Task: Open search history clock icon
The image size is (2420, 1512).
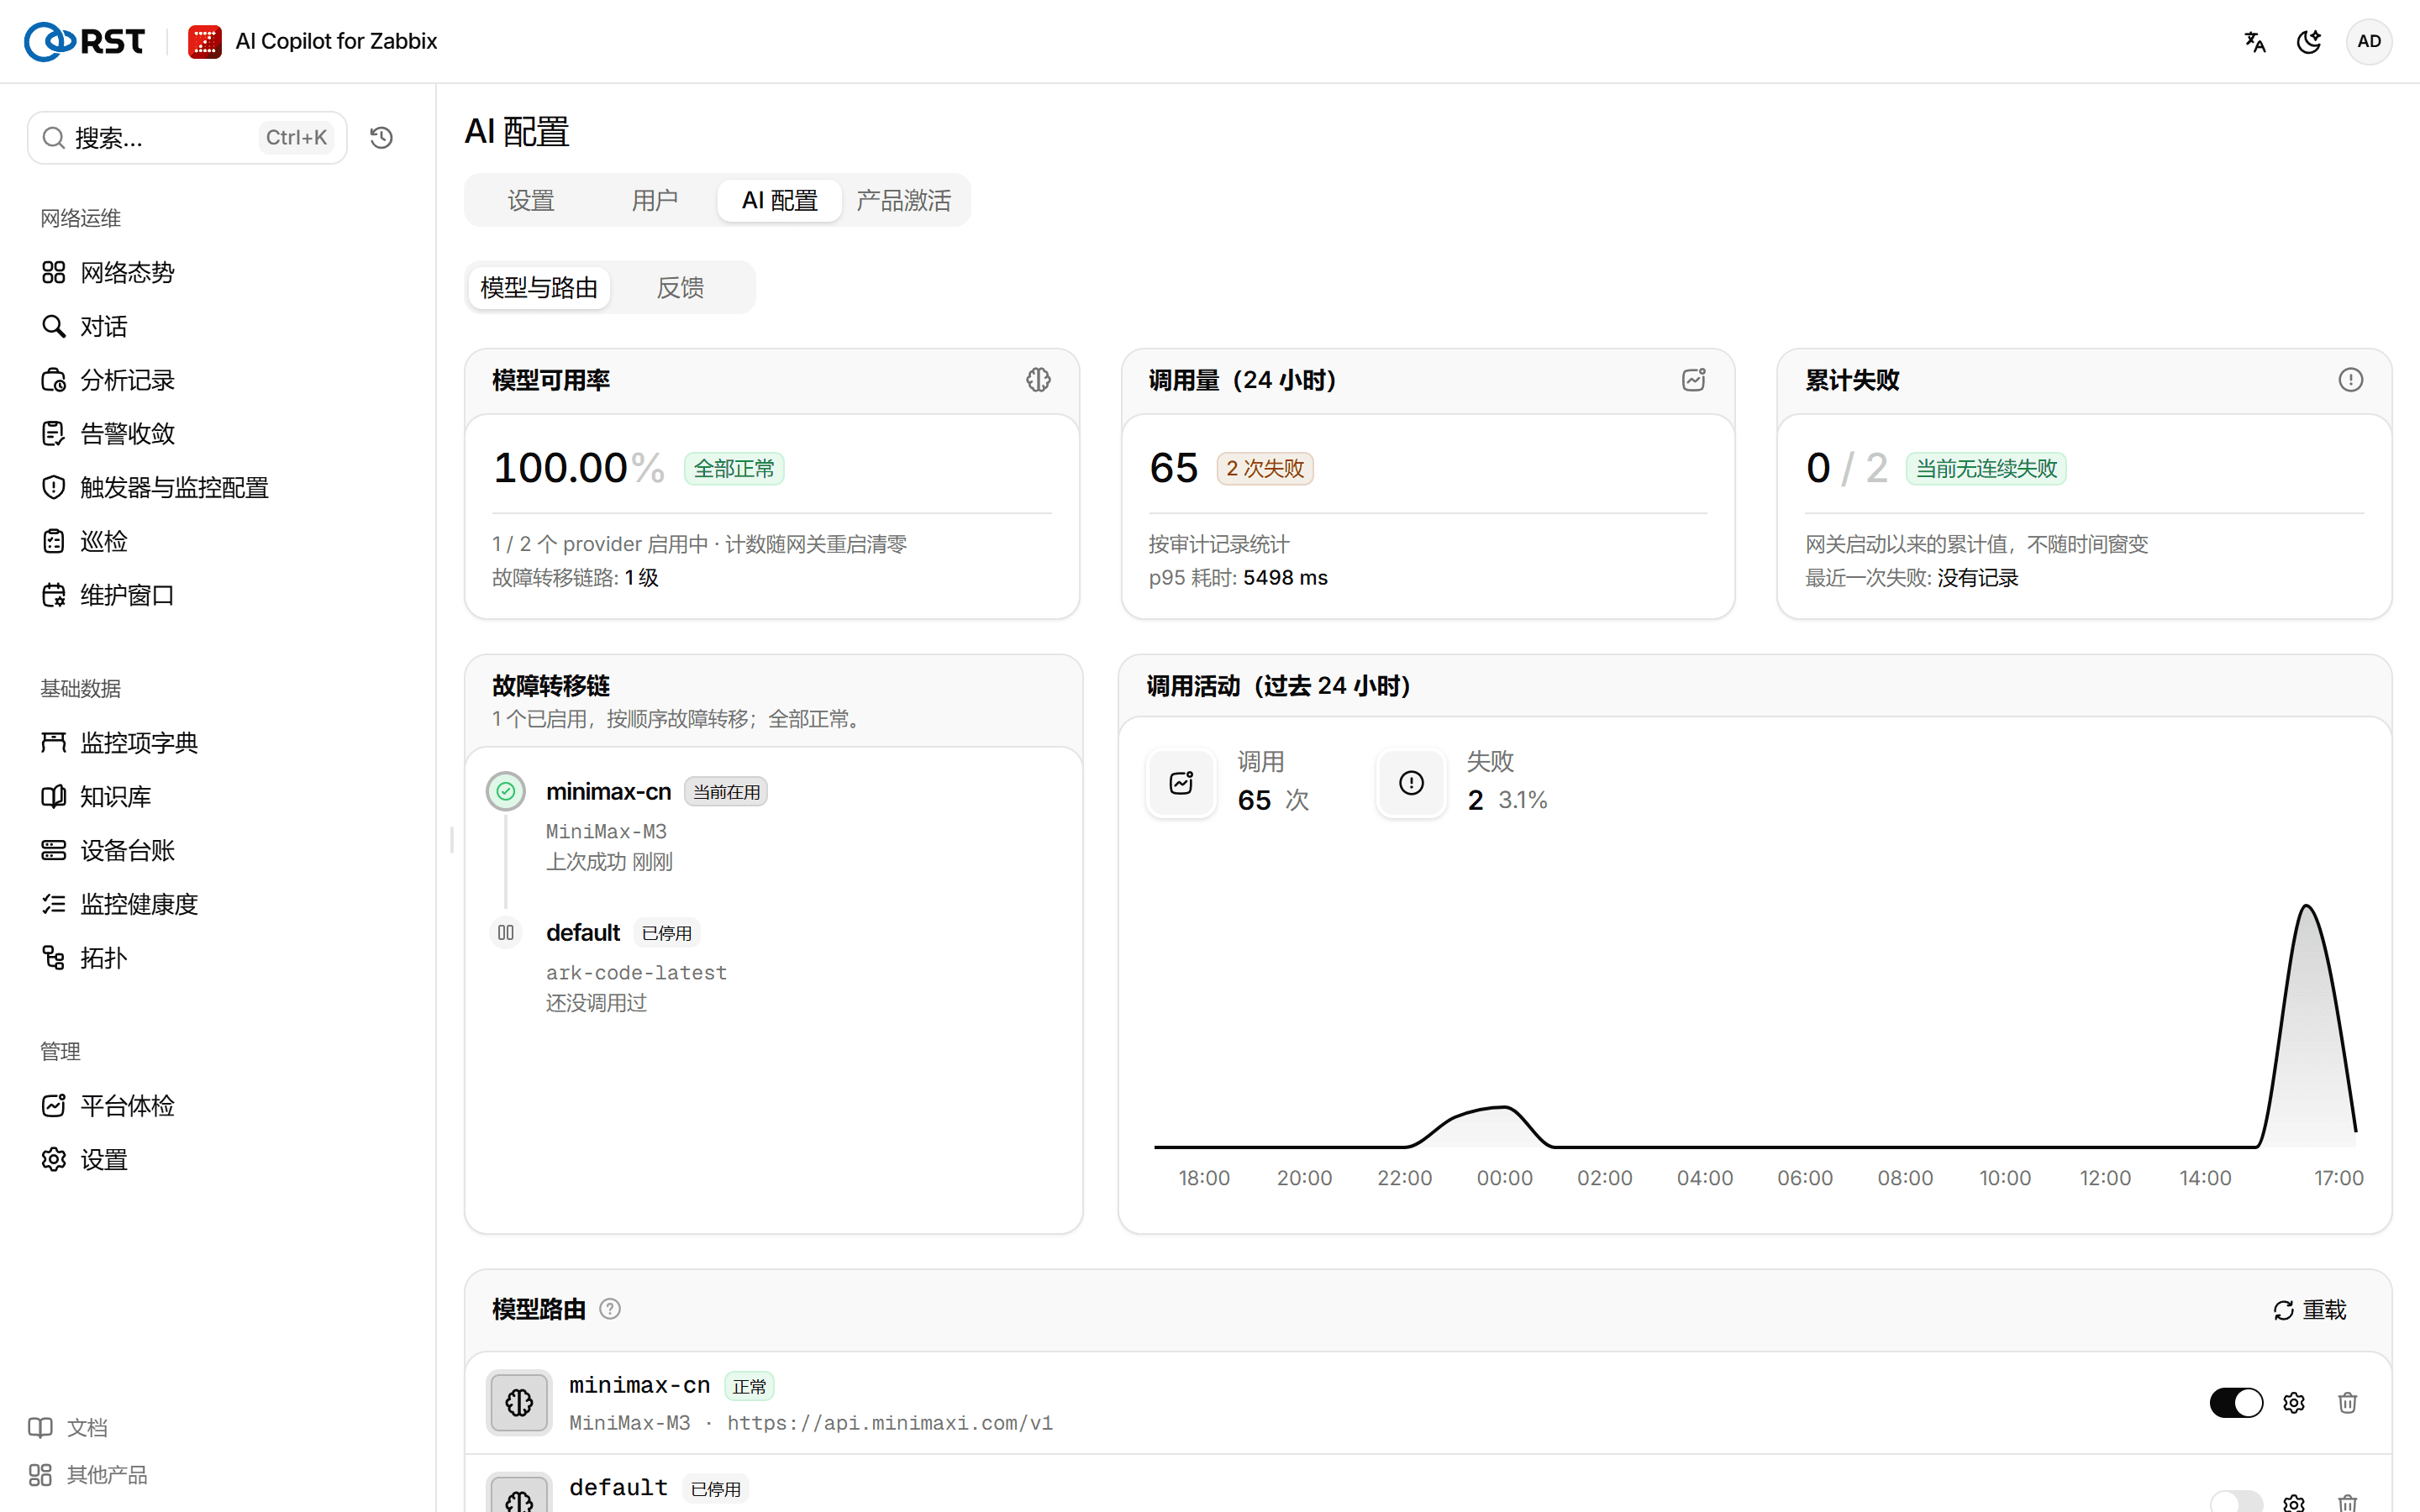Action: coord(381,137)
